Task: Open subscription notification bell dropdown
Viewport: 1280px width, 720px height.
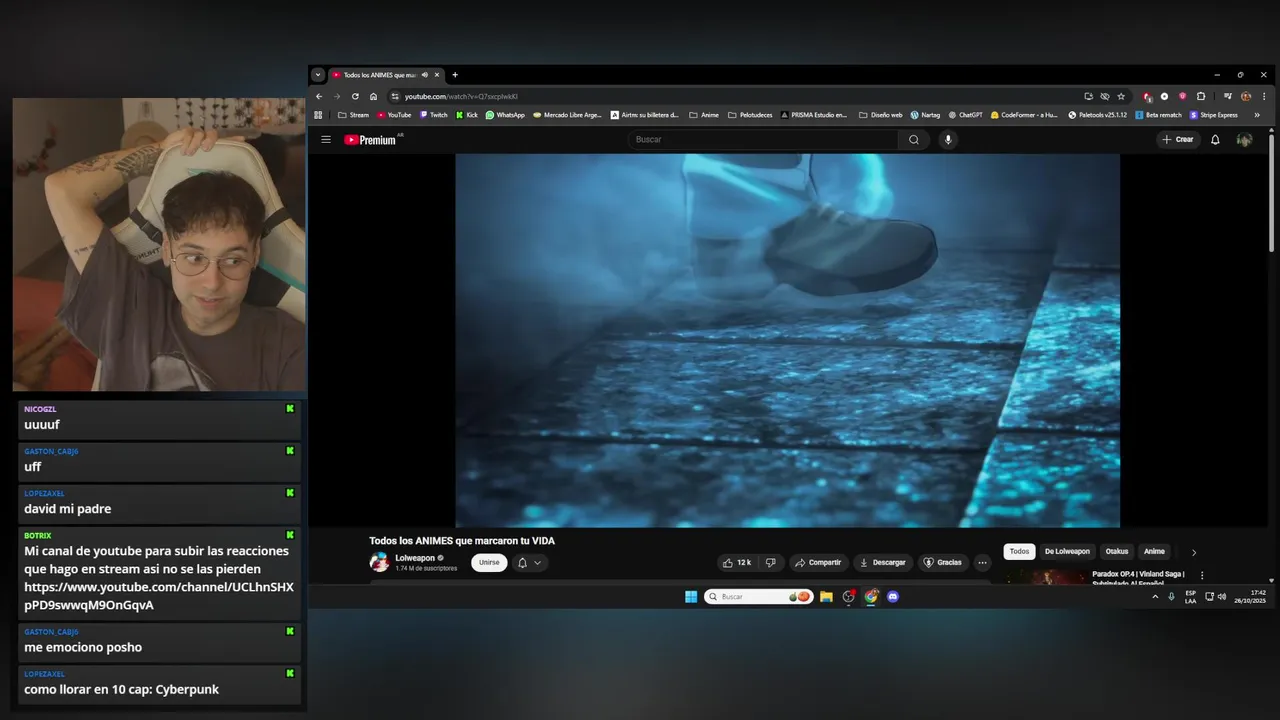Action: click(529, 563)
